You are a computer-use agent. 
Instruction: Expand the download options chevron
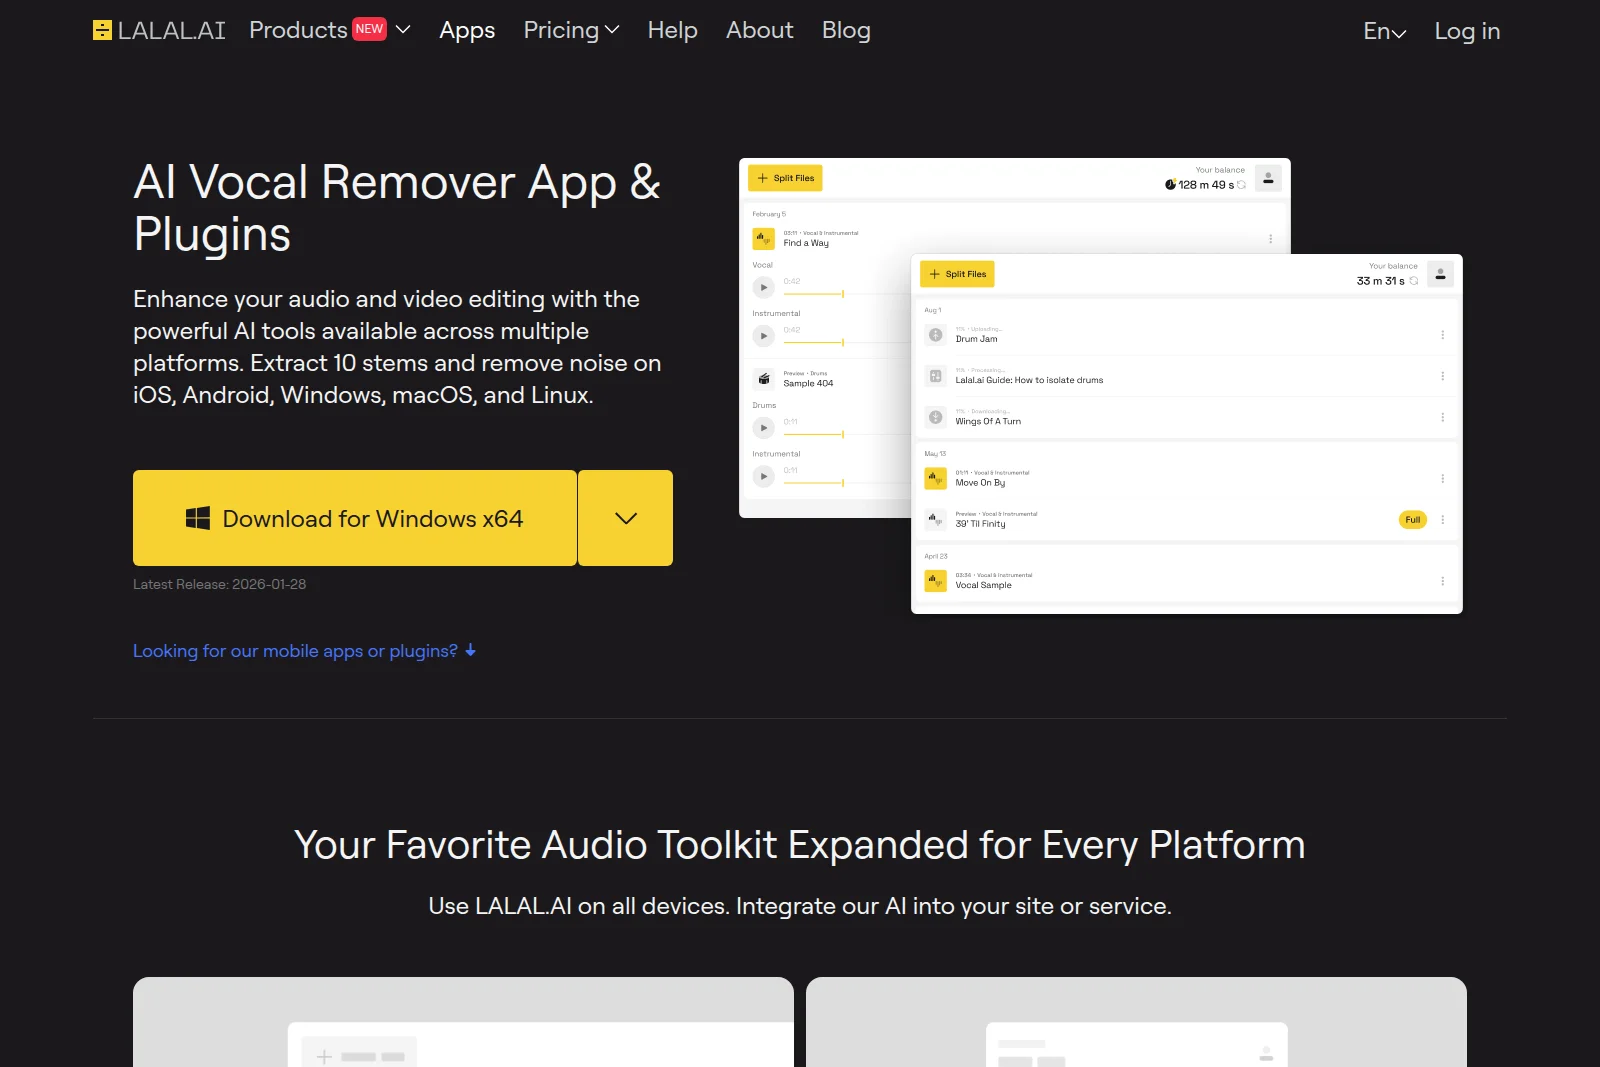tap(625, 518)
